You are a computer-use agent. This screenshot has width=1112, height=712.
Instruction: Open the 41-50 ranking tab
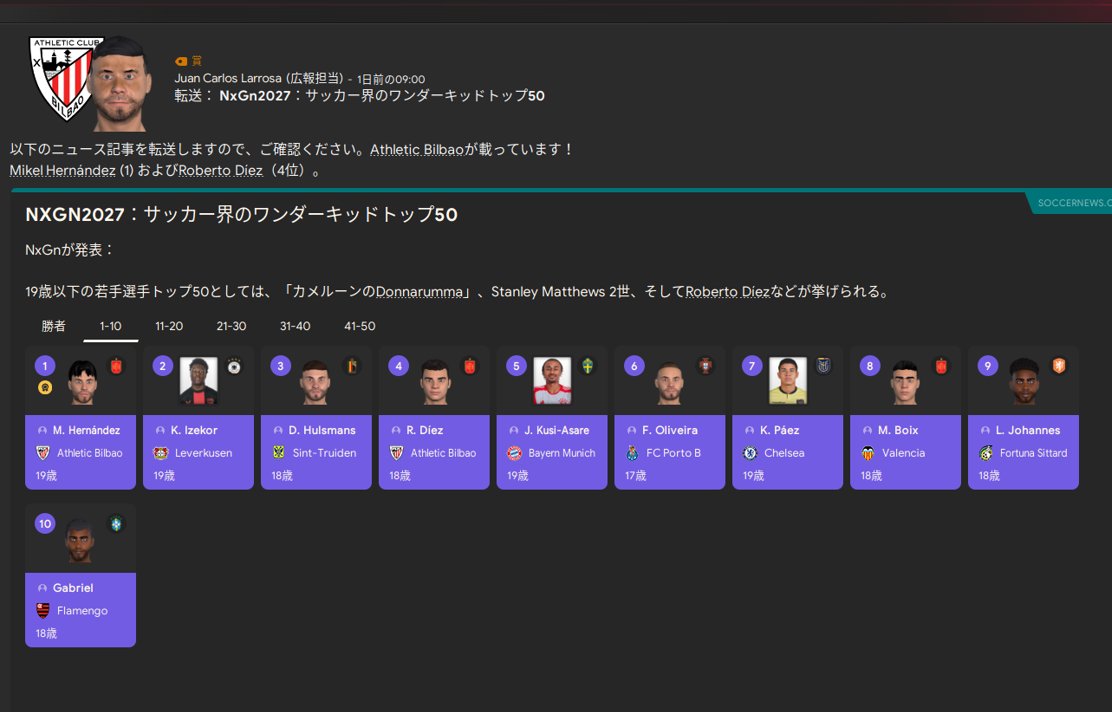(360, 326)
